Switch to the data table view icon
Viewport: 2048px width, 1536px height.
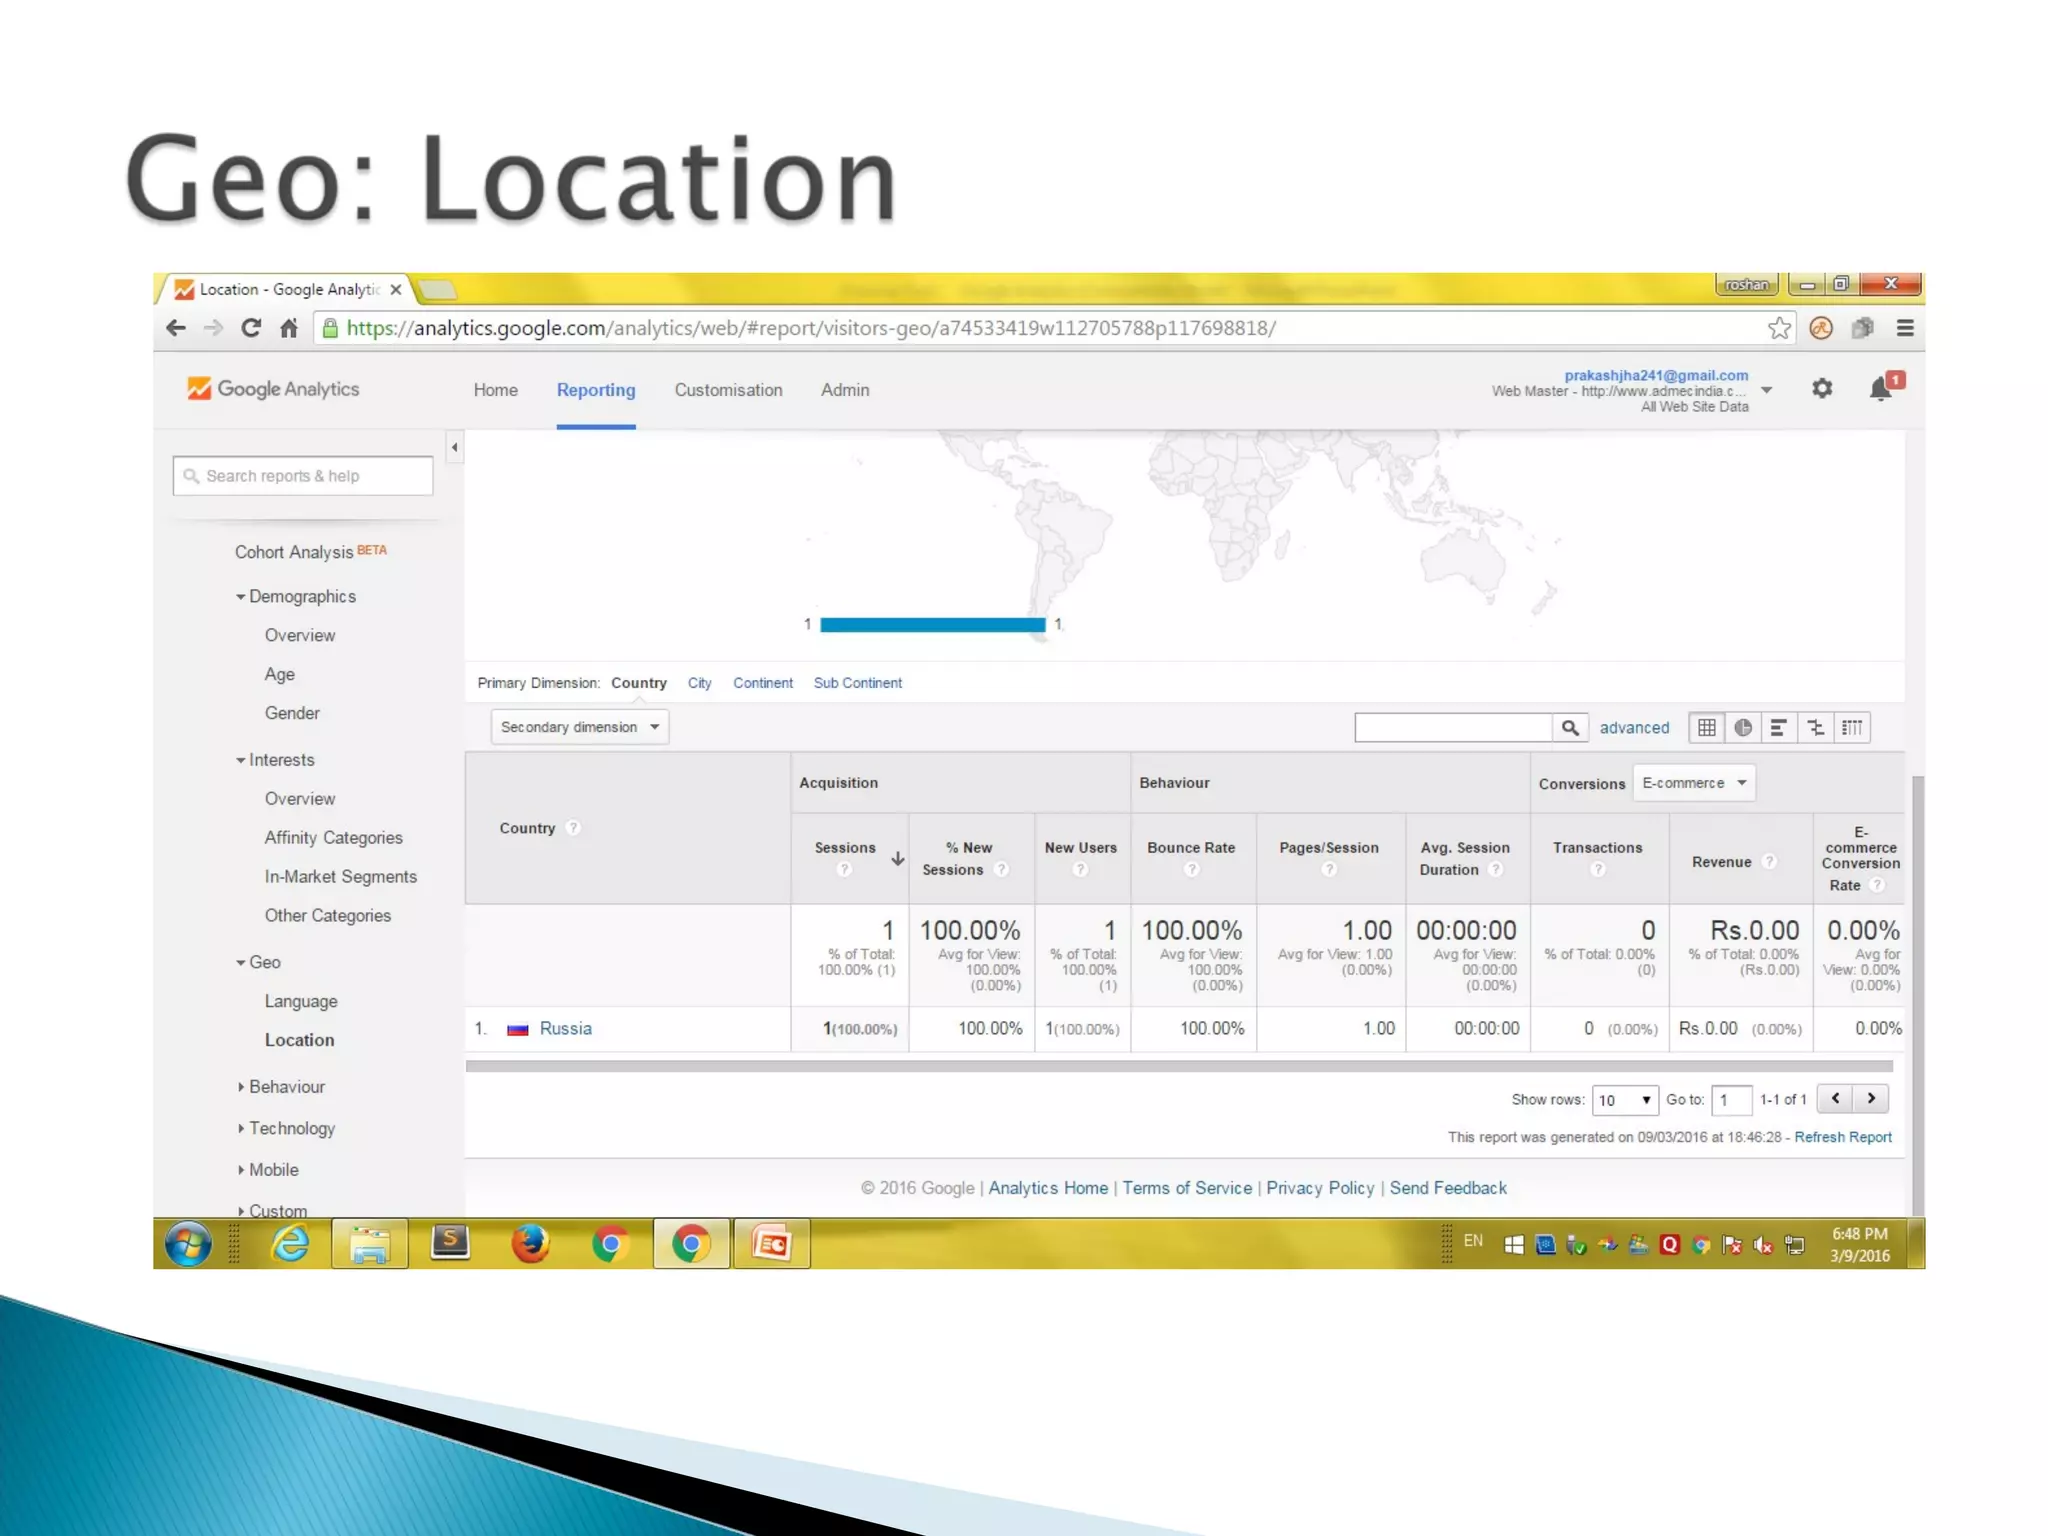(x=1707, y=728)
